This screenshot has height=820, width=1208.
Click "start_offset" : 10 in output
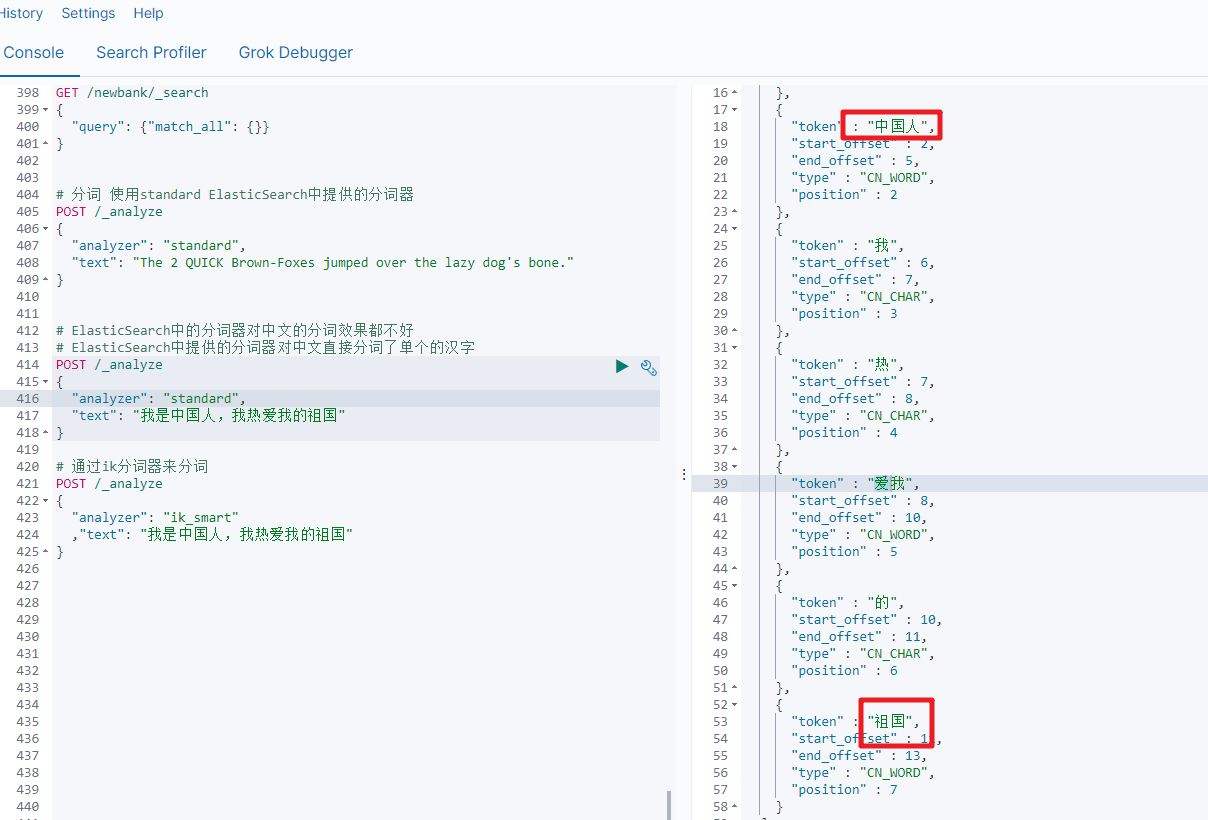866,620
